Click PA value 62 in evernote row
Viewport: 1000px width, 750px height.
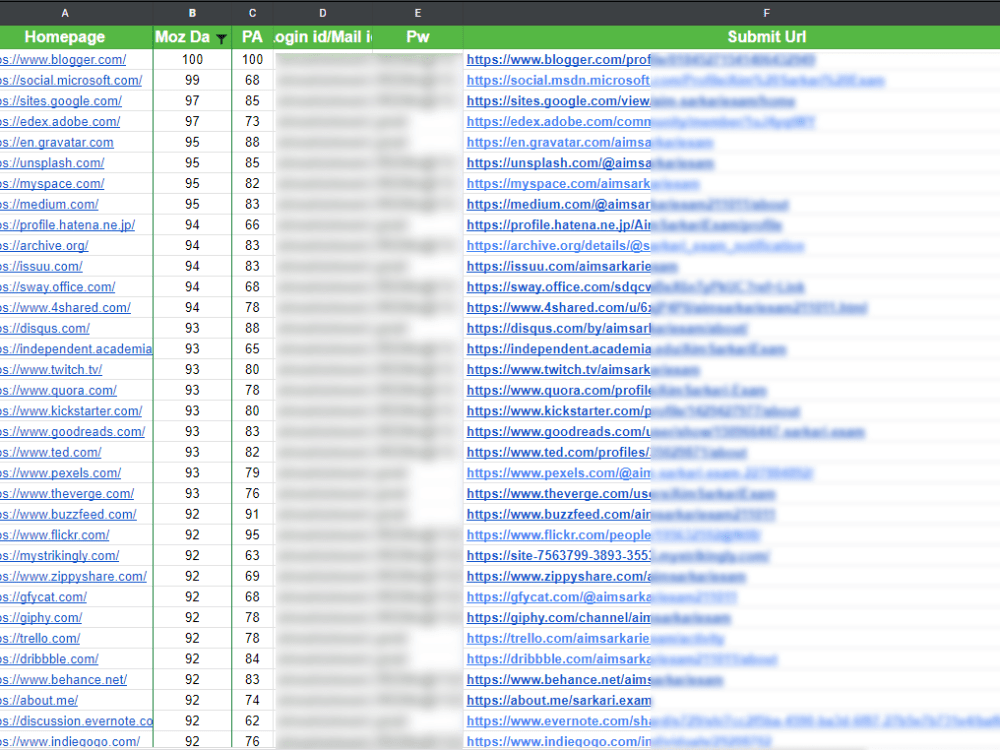(x=253, y=721)
